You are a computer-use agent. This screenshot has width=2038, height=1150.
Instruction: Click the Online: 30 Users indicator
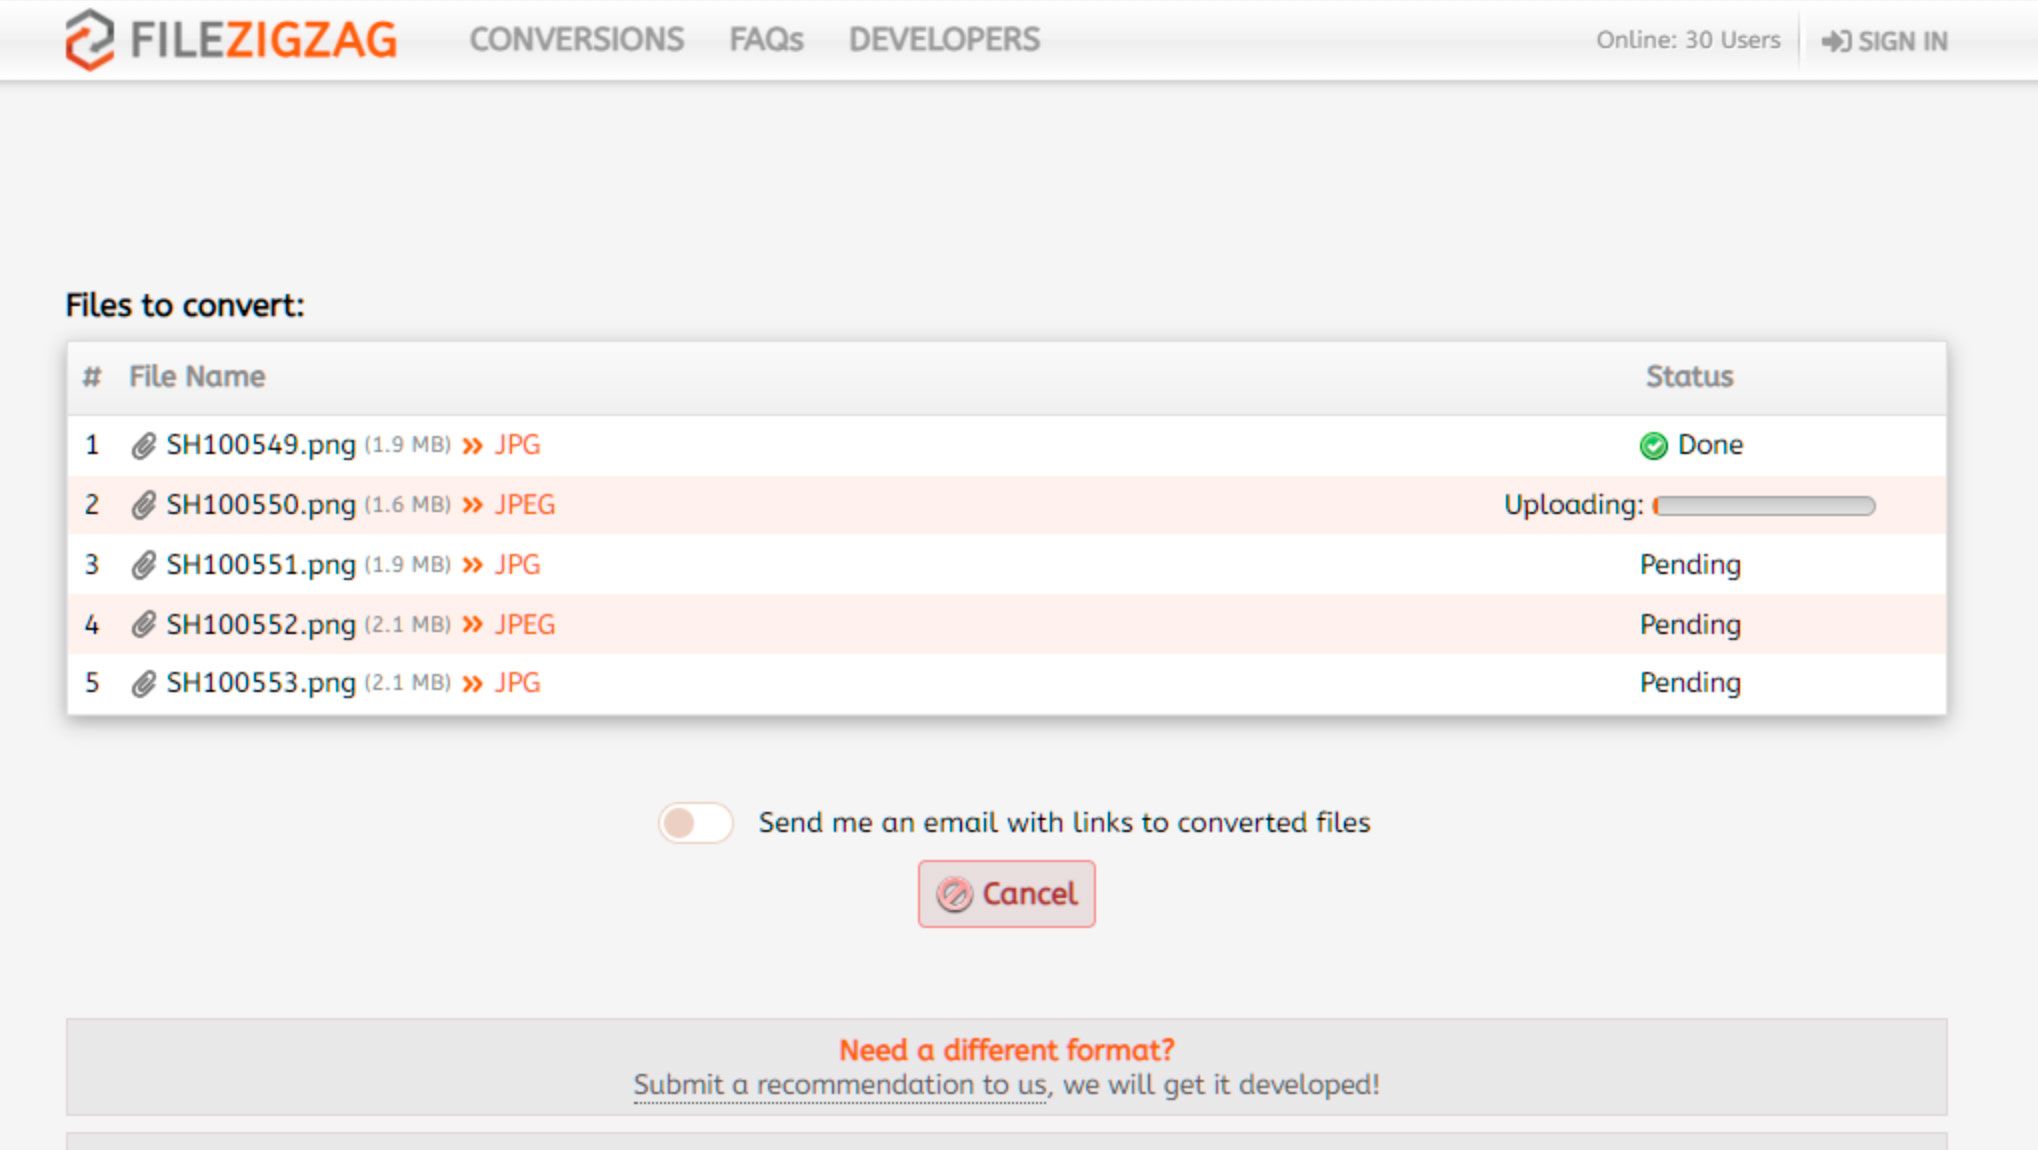pos(1685,39)
